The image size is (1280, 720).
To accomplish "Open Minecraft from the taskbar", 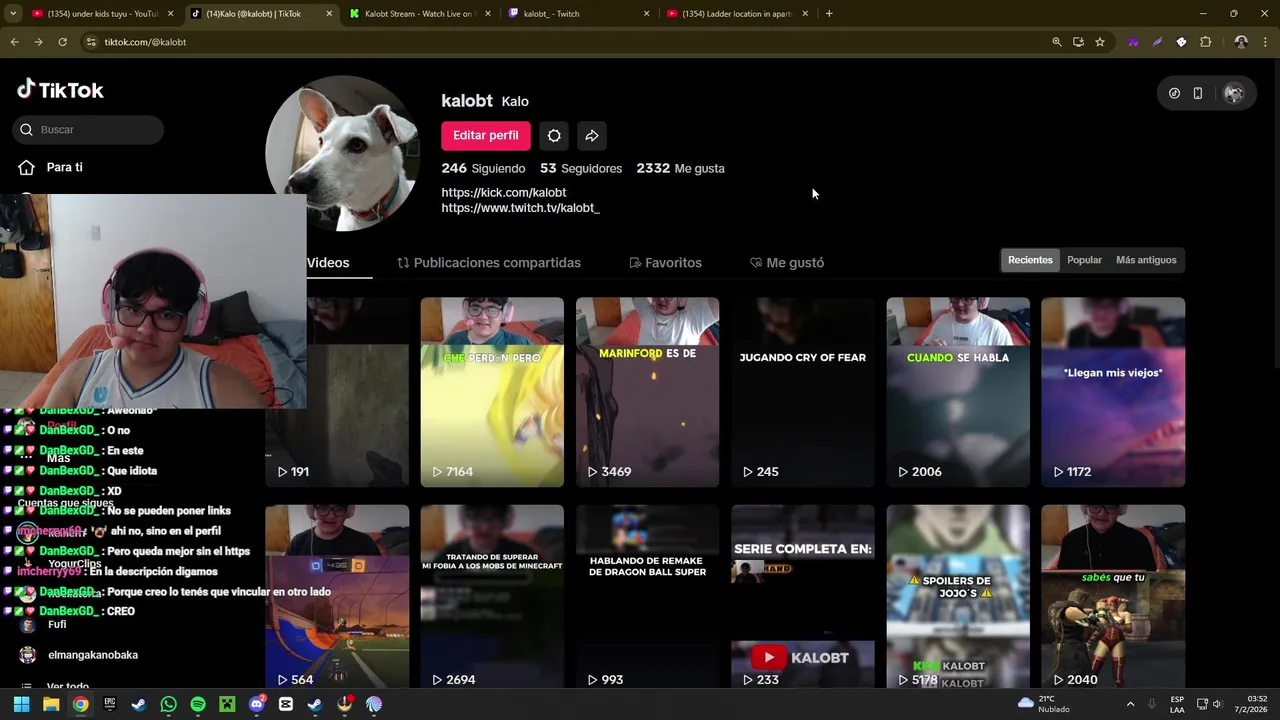I will coord(227,704).
